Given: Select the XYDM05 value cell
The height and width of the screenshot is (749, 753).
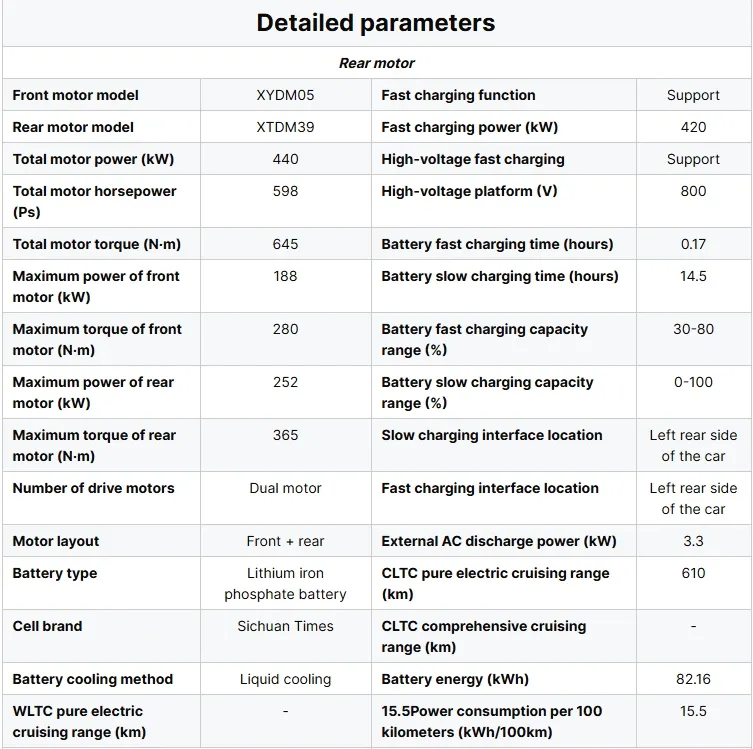Looking at the screenshot, I should pyautogui.click(x=285, y=95).
